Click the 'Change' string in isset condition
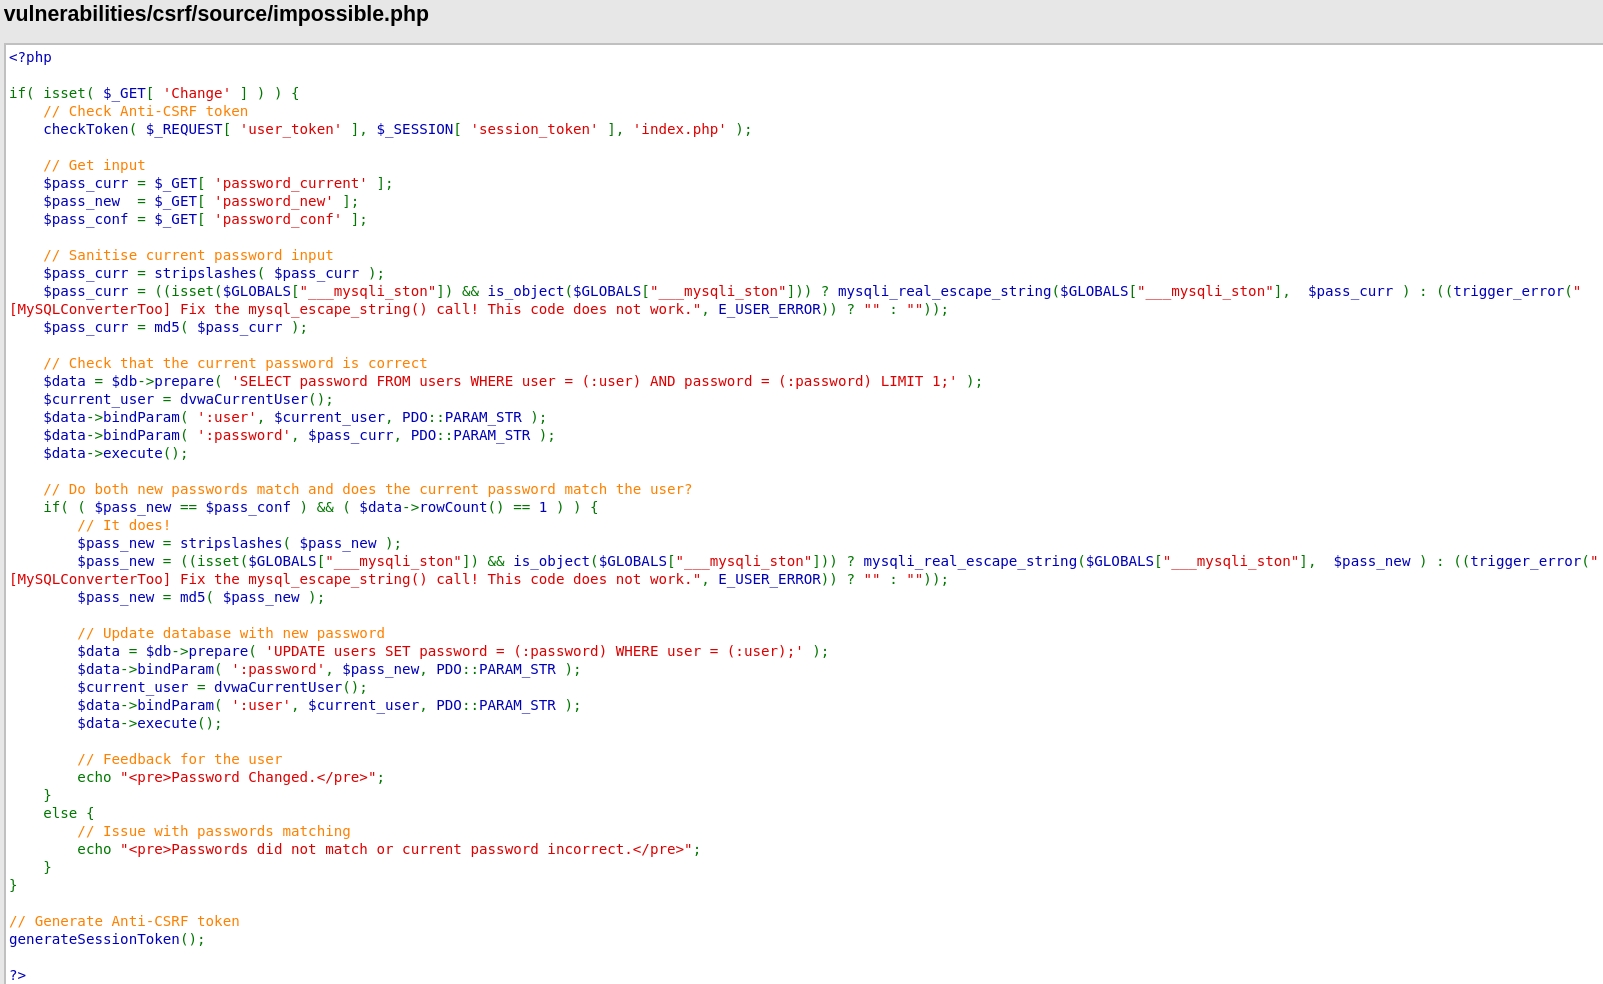The height and width of the screenshot is (984, 1603). (x=196, y=93)
